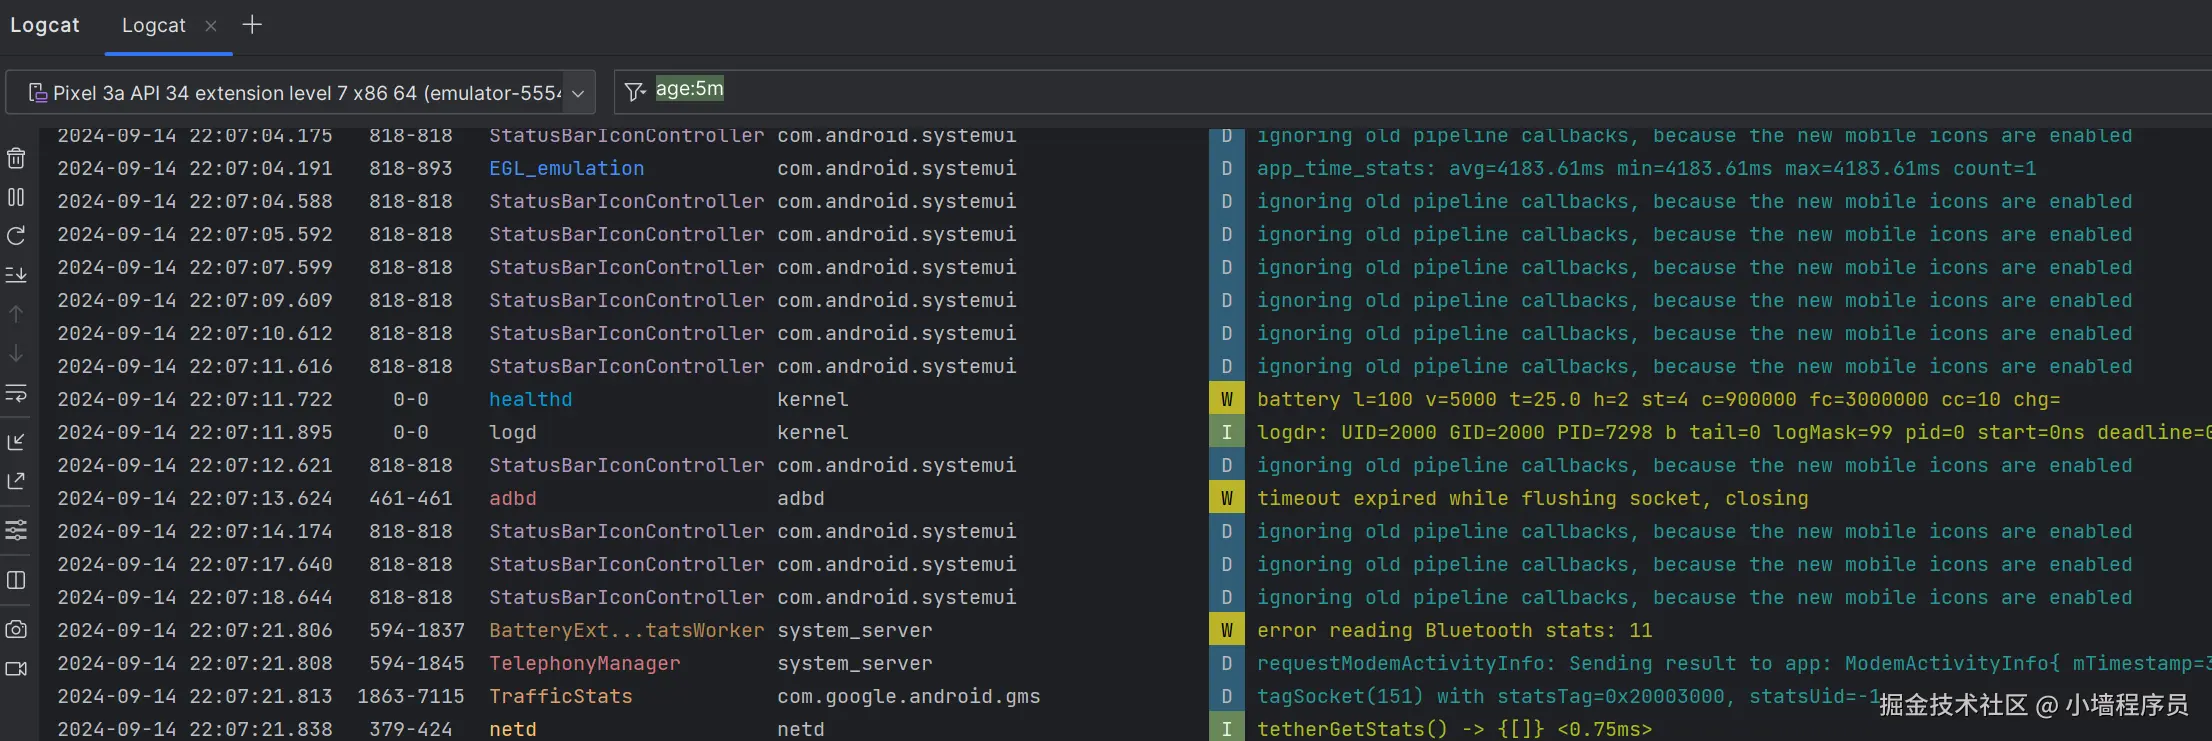This screenshot has width=2212, height=741.
Task: Click the export logs icon
Action: [x=16, y=481]
